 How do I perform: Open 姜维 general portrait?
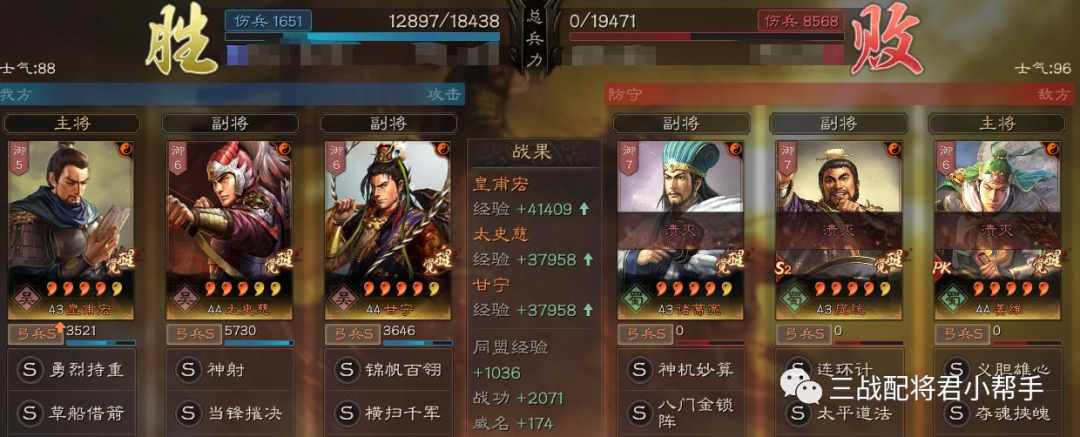click(997, 231)
